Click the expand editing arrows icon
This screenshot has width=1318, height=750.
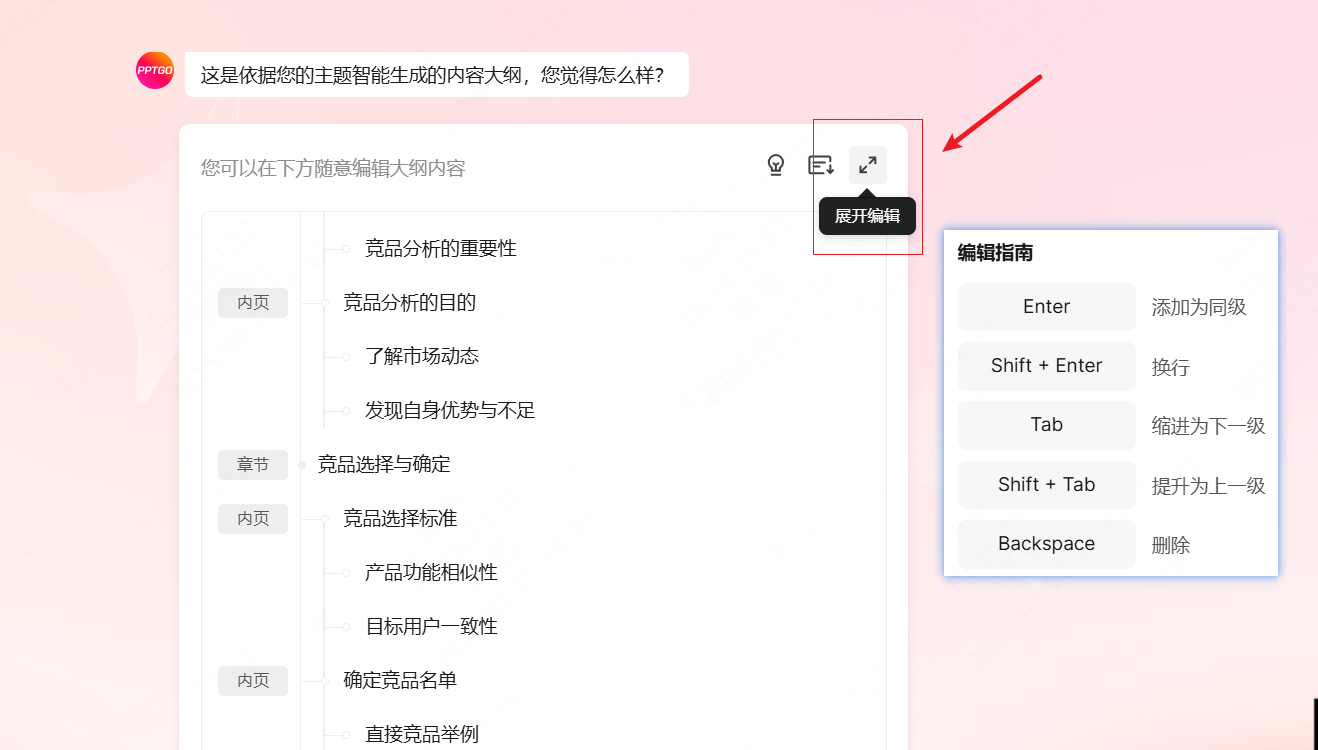click(868, 165)
